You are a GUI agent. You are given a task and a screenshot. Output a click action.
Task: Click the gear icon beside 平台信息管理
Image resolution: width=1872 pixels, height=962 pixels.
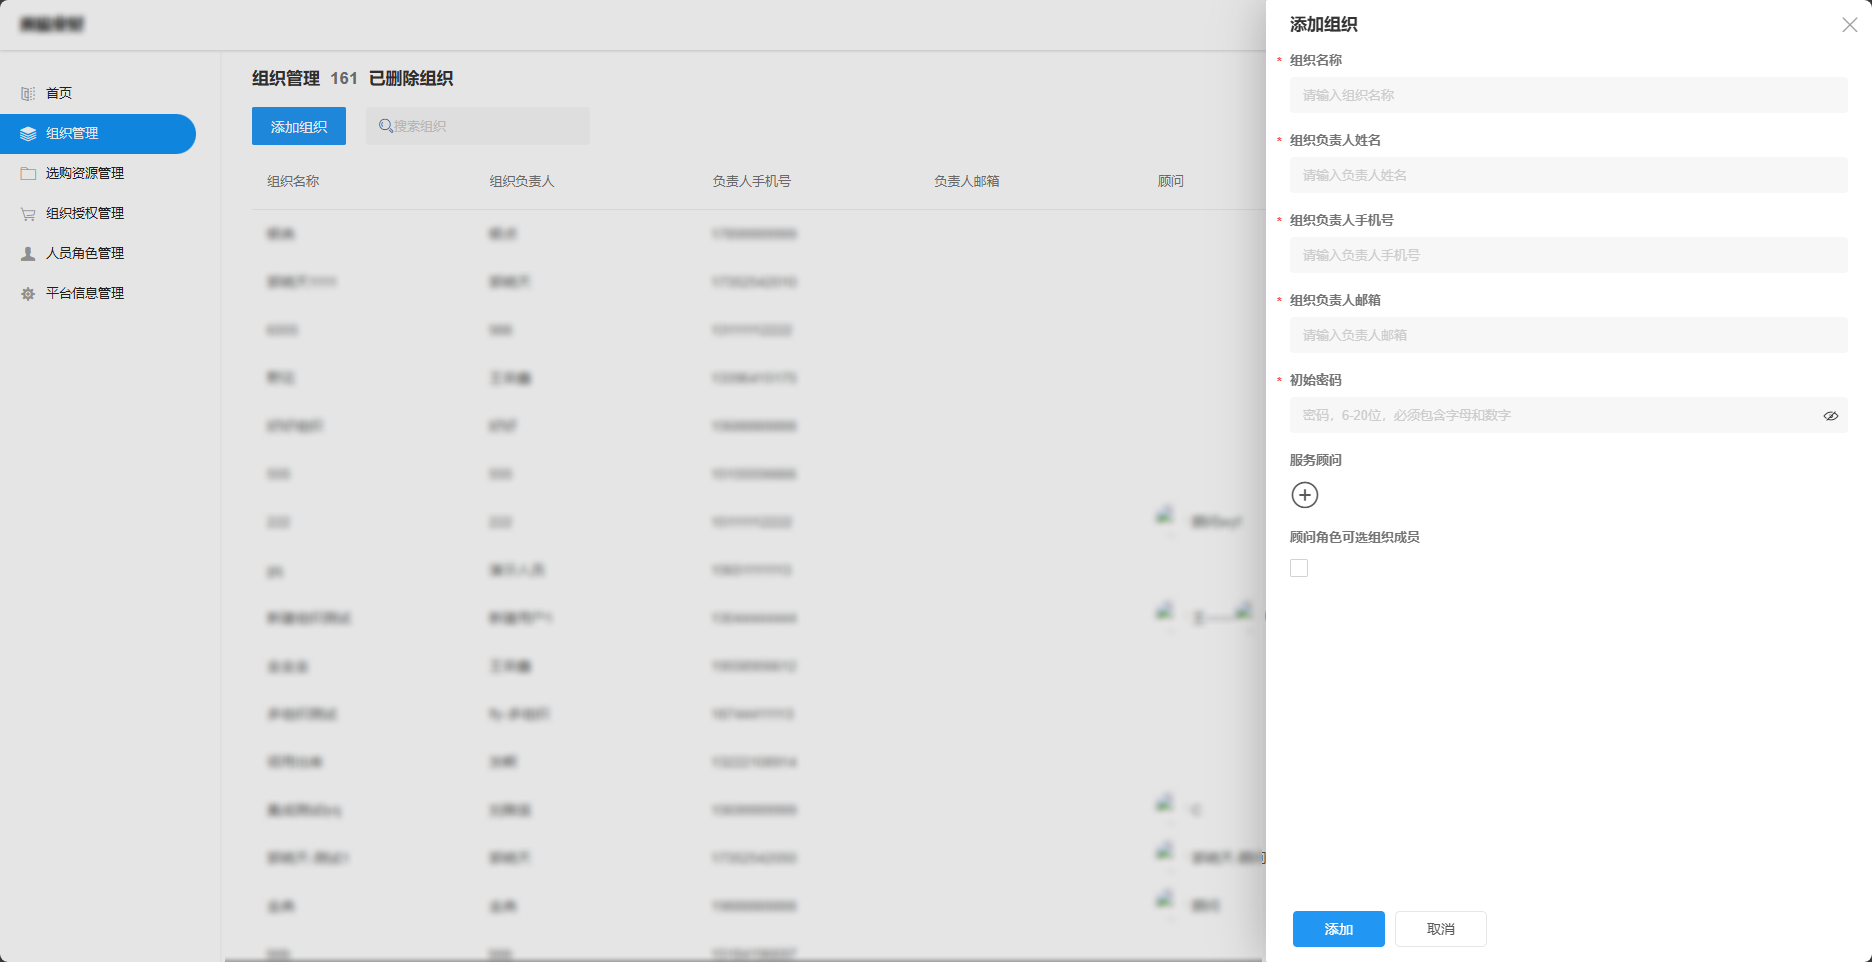click(x=28, y=293)
